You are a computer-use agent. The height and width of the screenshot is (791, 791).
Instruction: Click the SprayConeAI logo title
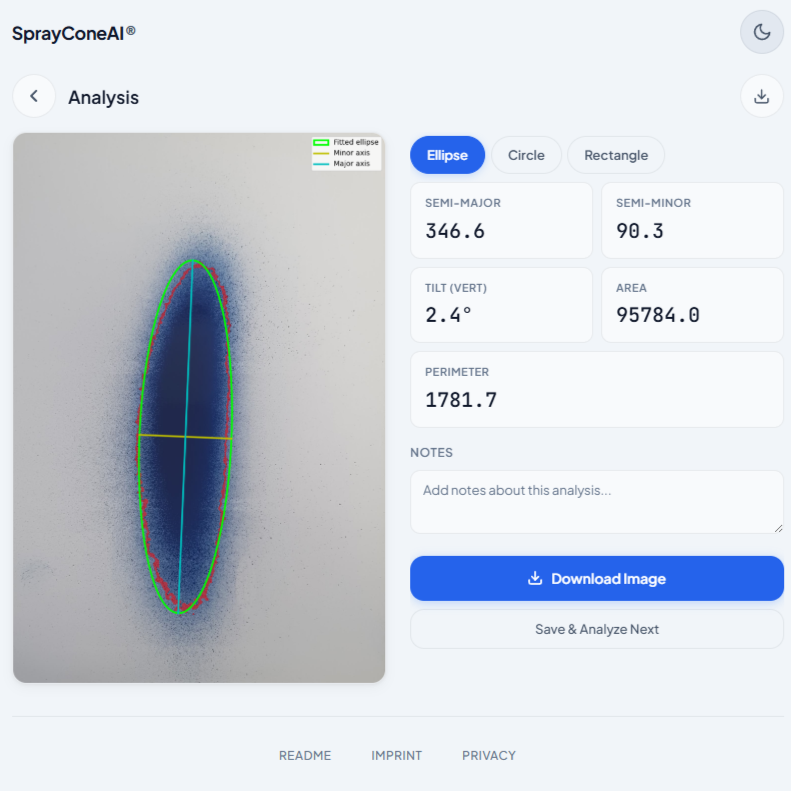tap(73, 33)
